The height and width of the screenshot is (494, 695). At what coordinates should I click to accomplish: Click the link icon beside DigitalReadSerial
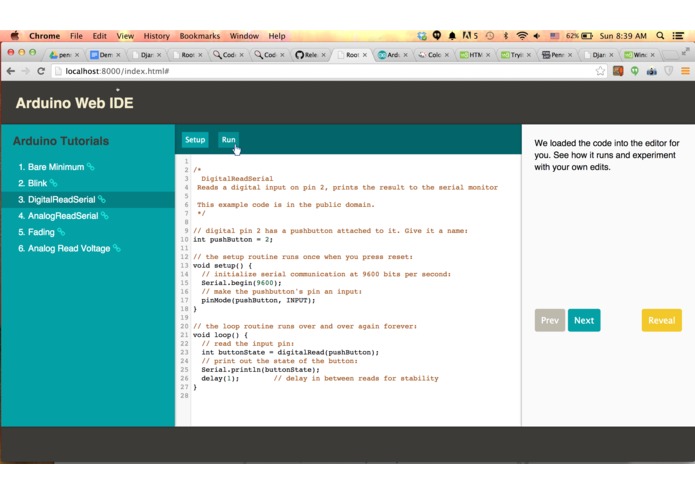point(102,199)
